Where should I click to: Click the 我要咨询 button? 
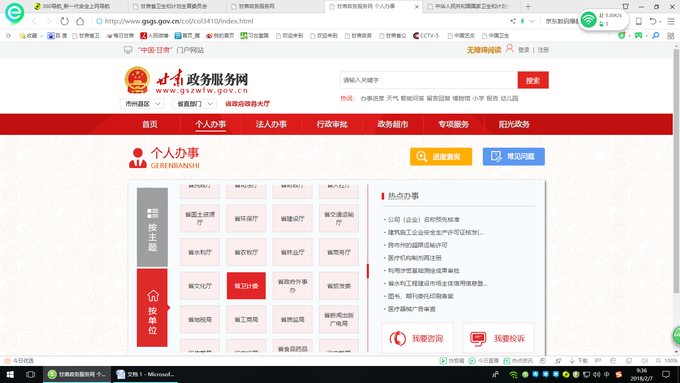click(x=418, y=338)
